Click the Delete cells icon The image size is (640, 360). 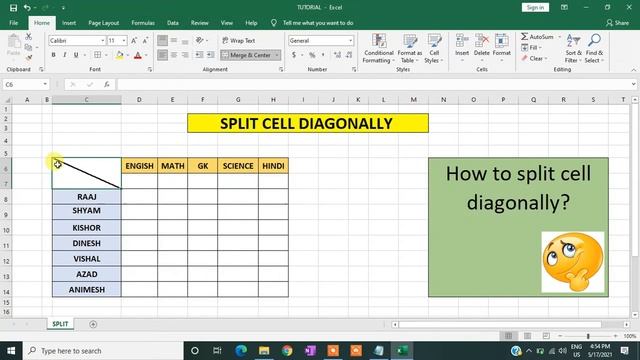pos(482,41)
